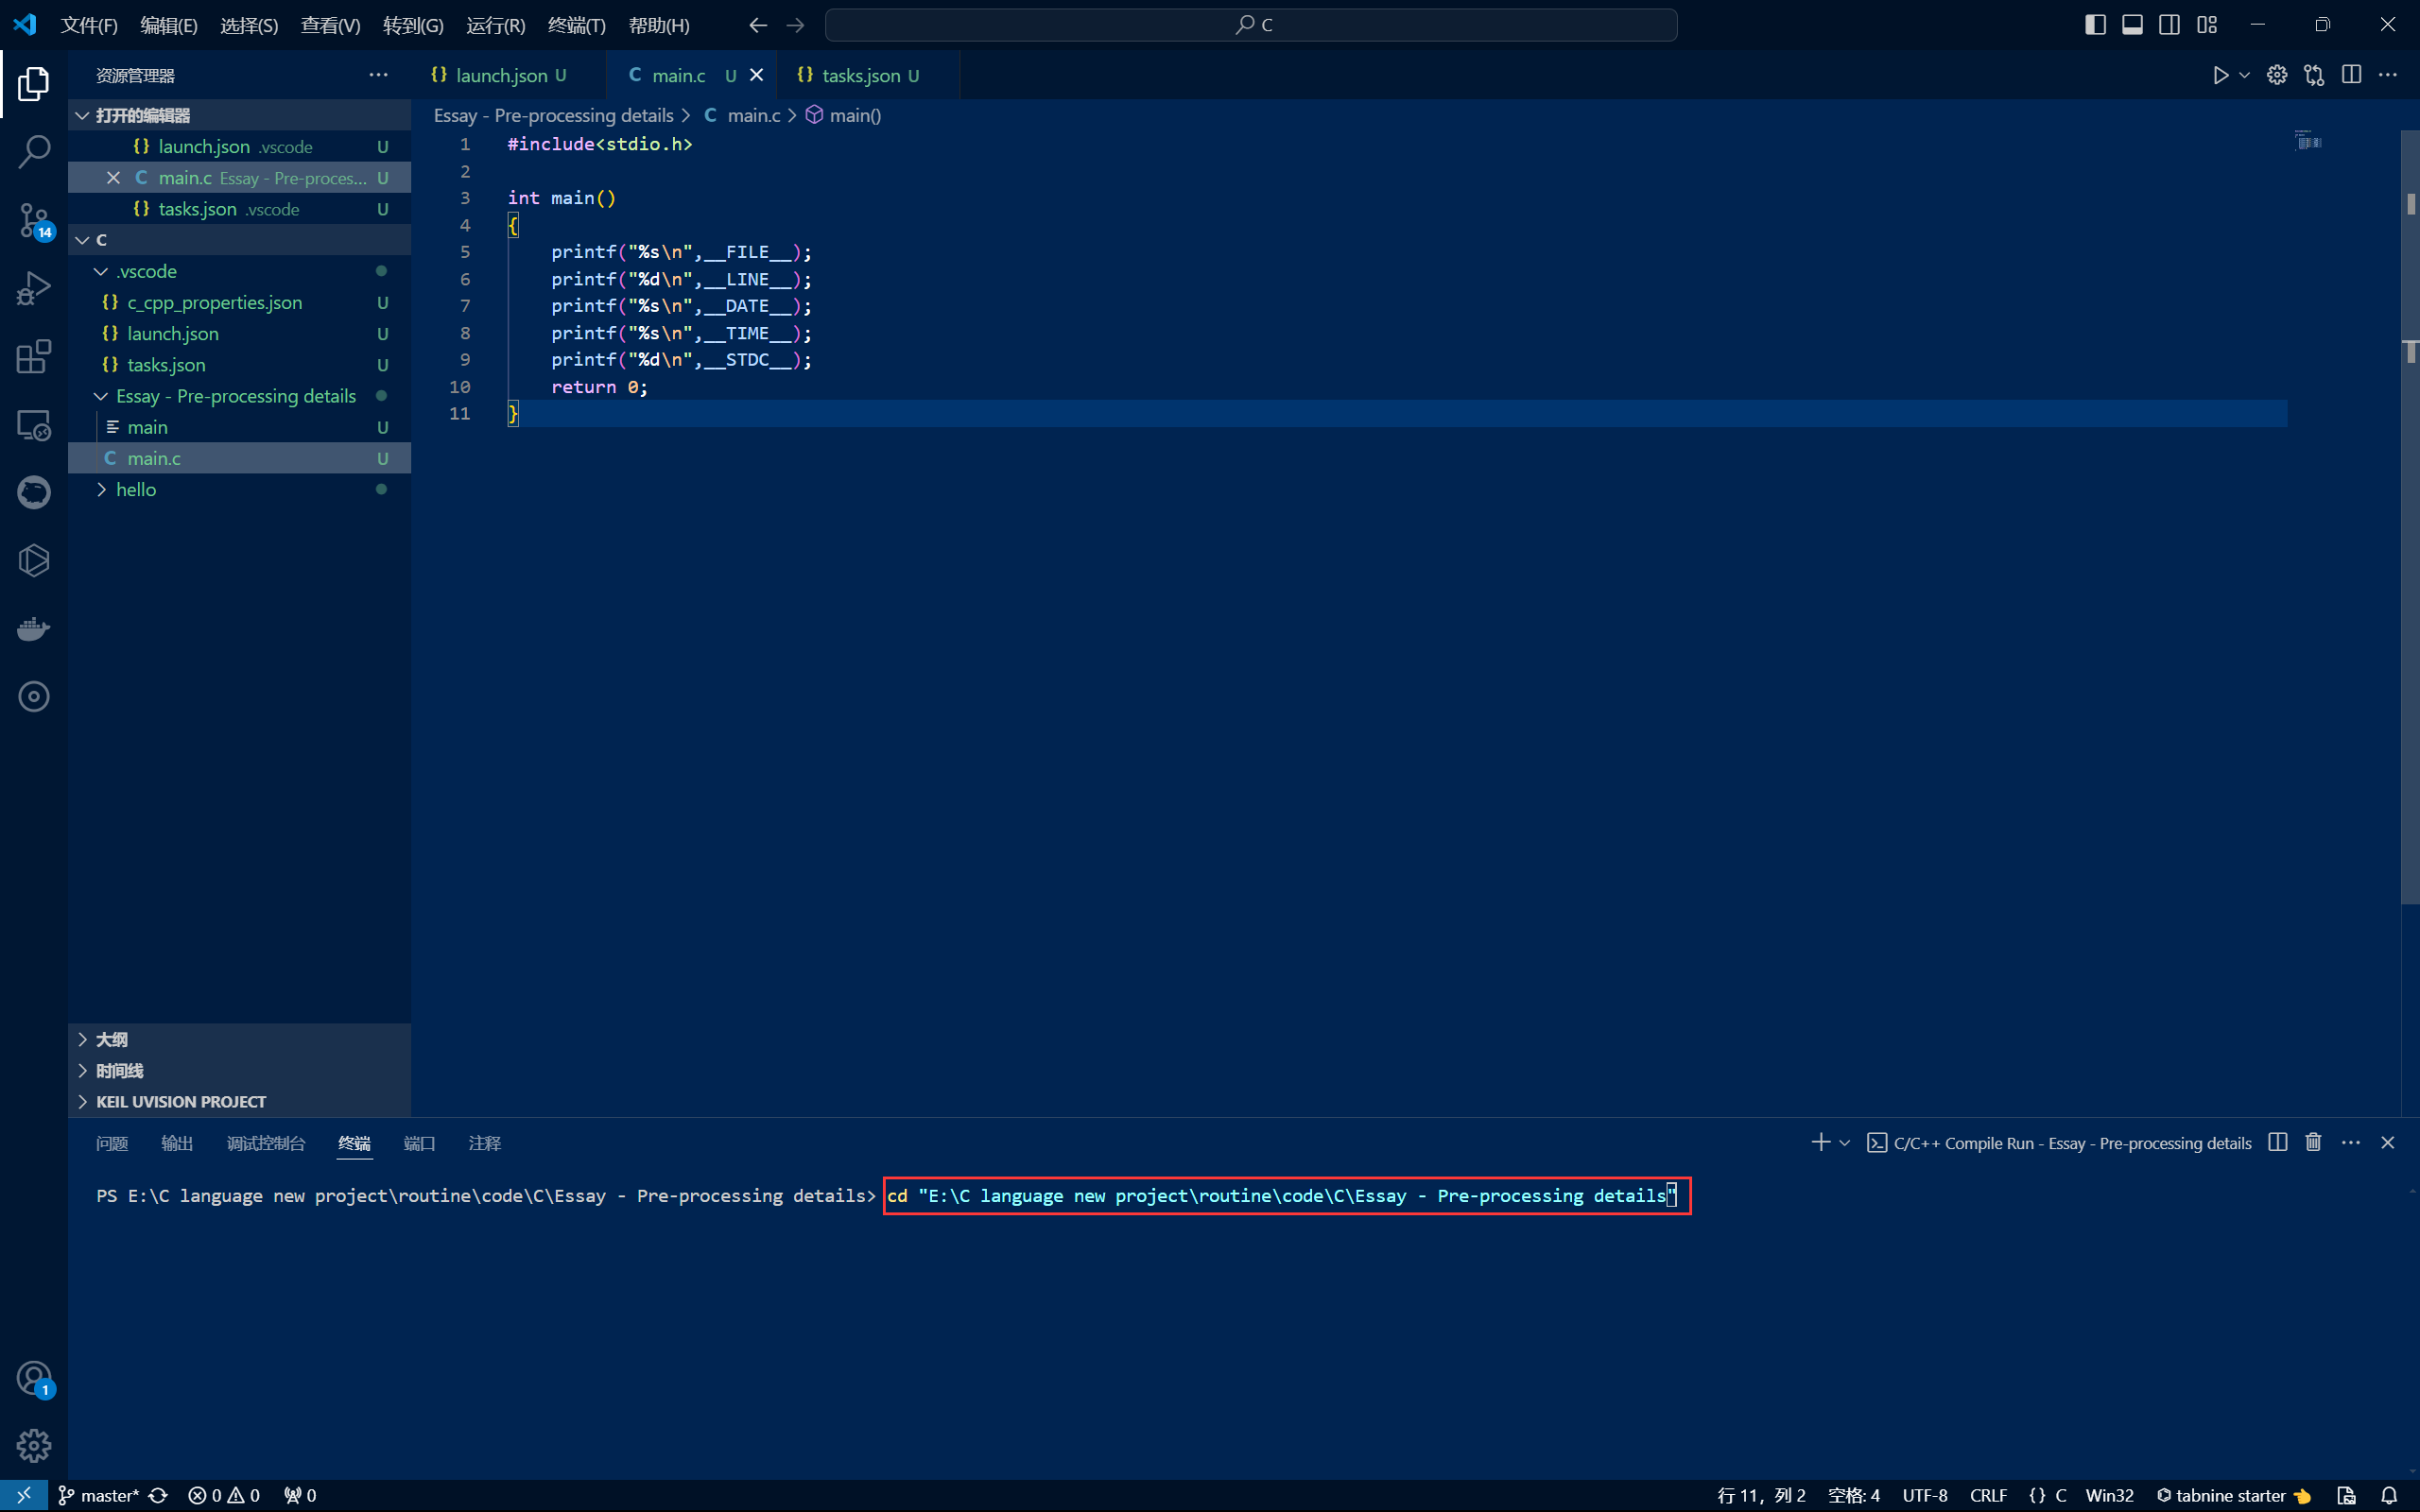Open the 文件(F) menu
This screenshot has height=1512, width=2420.
[x=89, y=25]
